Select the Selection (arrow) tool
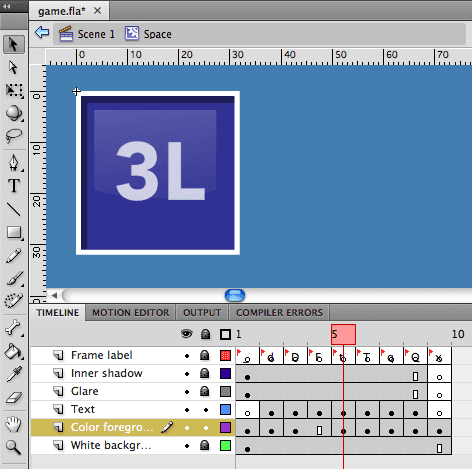 pyautogui.click(x=13, y=44)
